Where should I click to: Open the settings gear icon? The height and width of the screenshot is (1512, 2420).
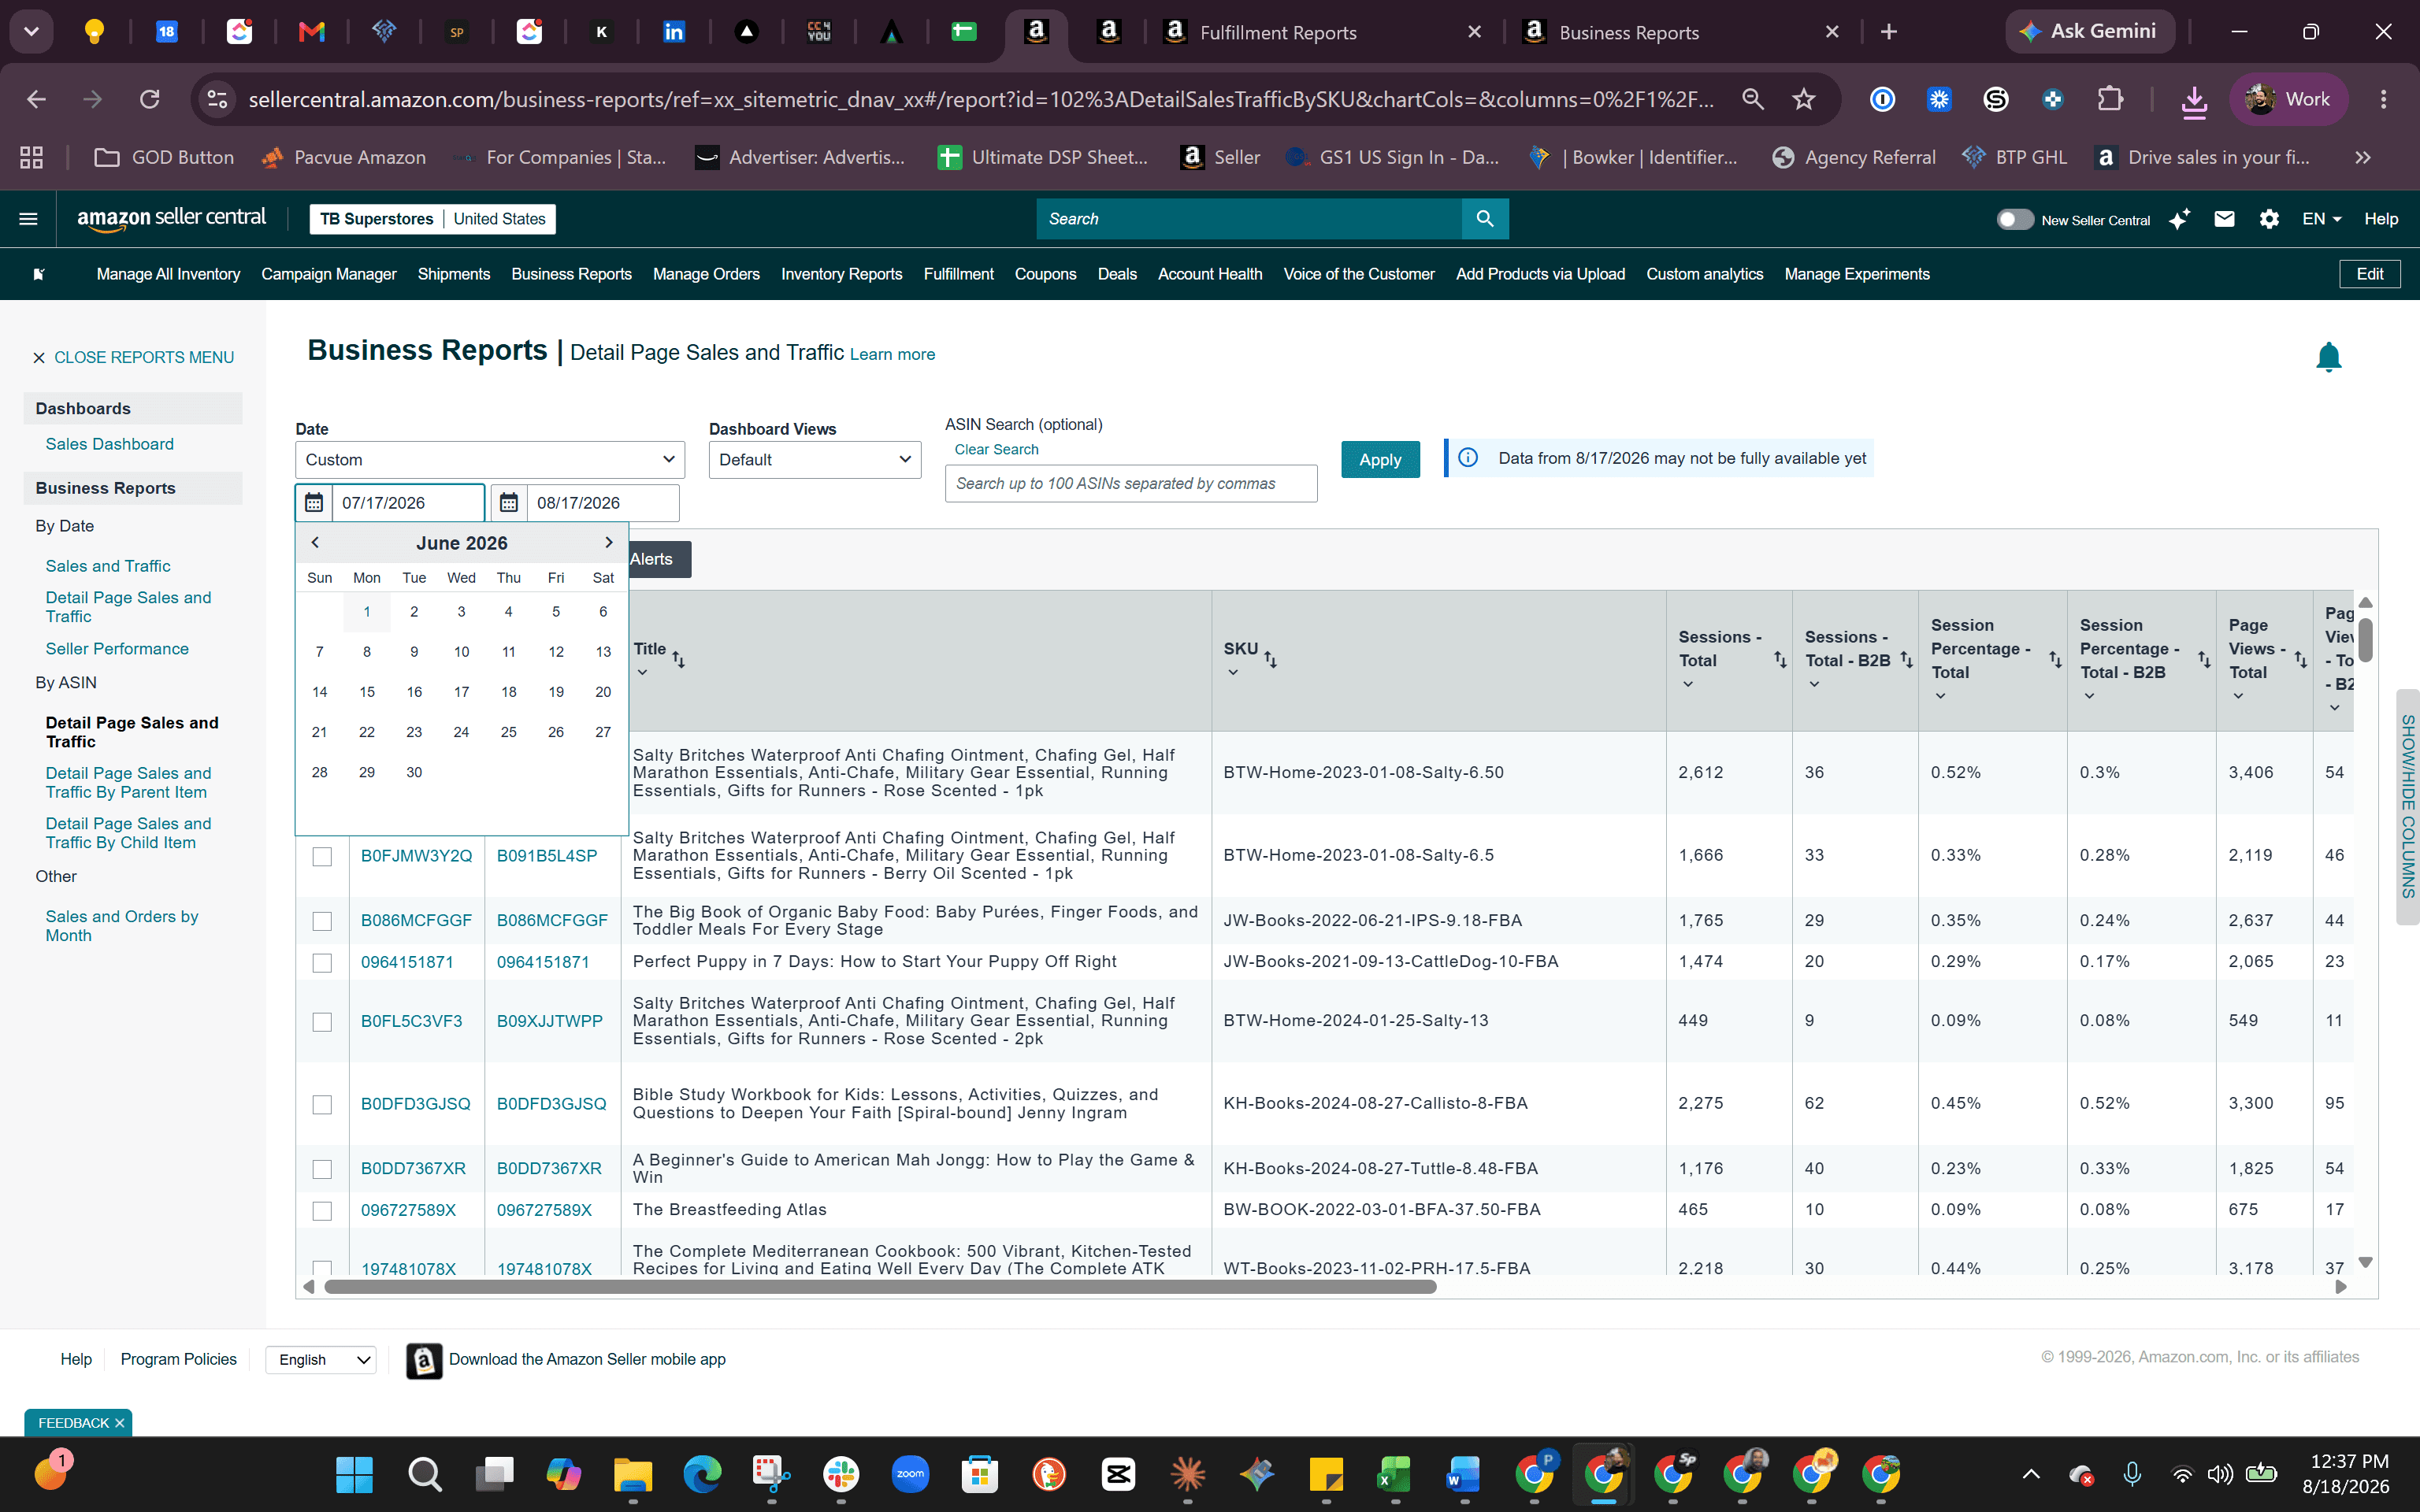point(2269,219)
